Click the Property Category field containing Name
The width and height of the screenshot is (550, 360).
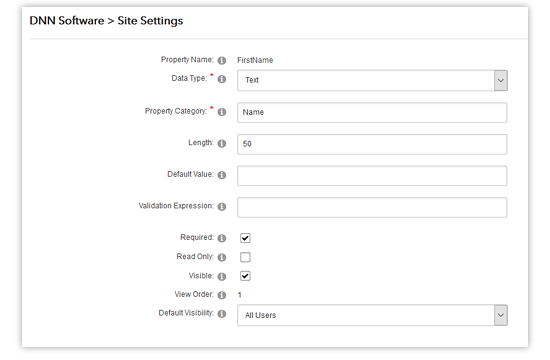pyautogui.click(x=372, y=113)
